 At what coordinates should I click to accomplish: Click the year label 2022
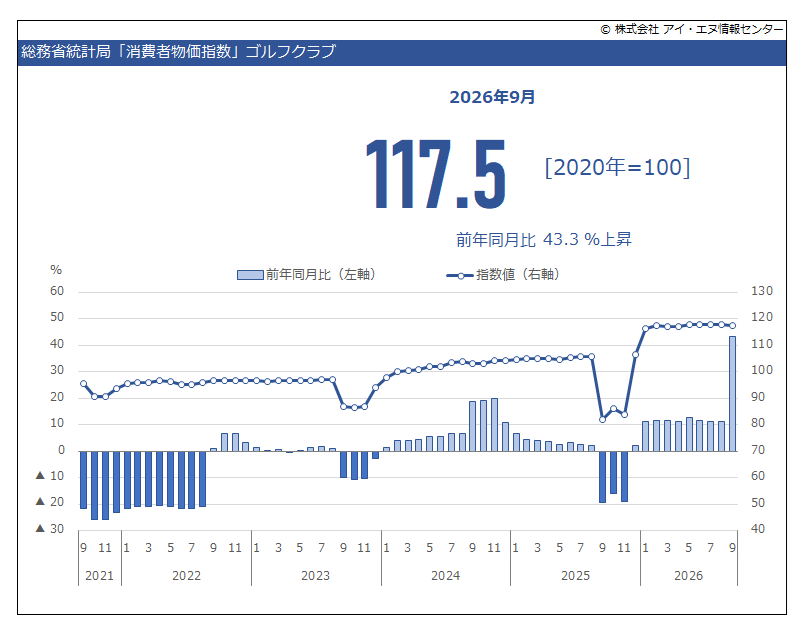(186, 576)
